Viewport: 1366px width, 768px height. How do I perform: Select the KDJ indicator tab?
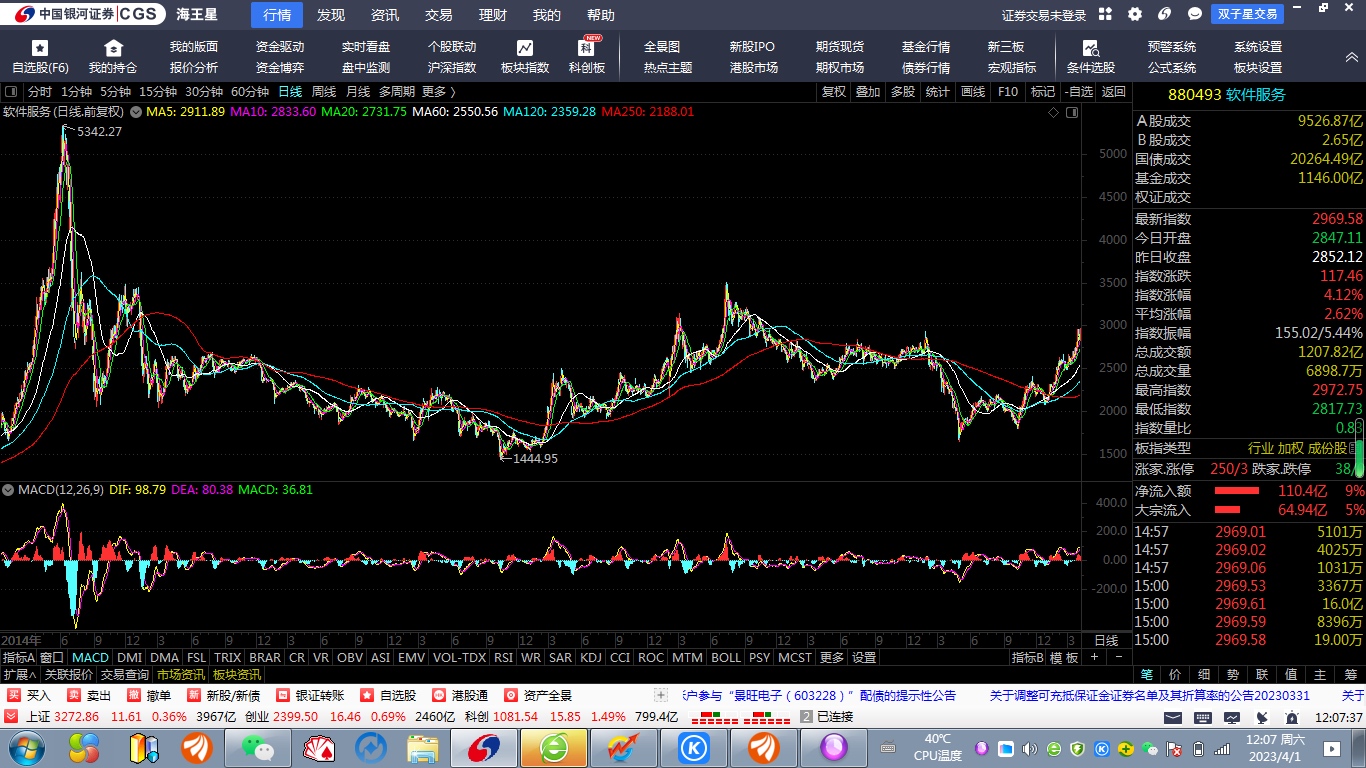pos(591,658)
